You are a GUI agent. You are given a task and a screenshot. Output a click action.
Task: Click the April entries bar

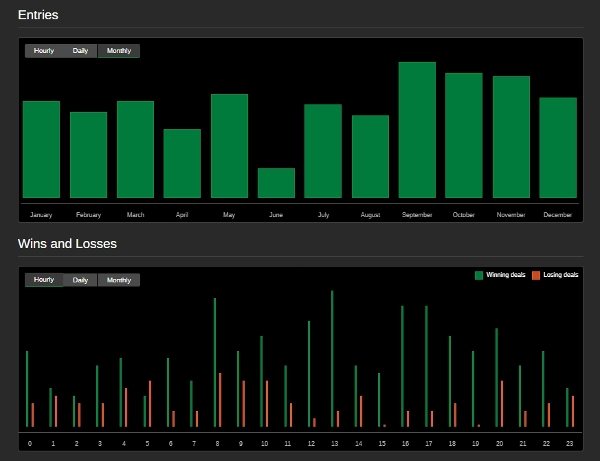coord(182,163)
